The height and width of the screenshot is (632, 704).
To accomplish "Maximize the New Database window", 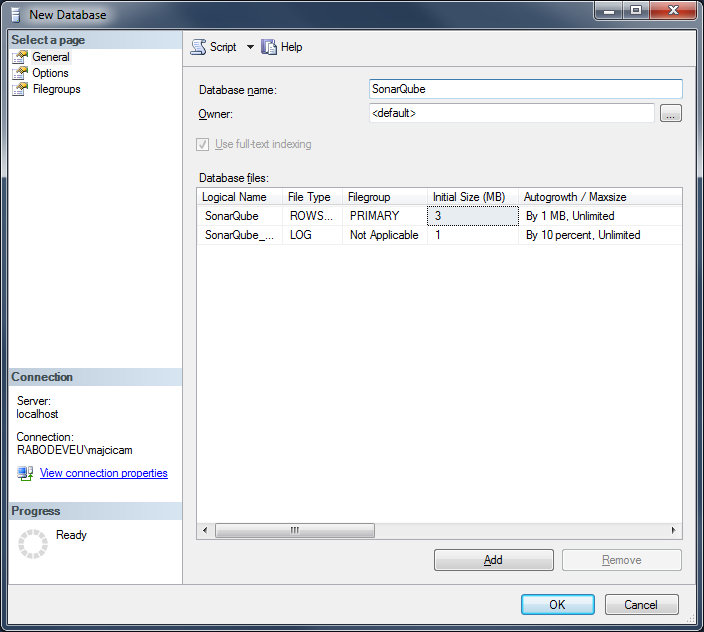I will (x=636, y=11).
